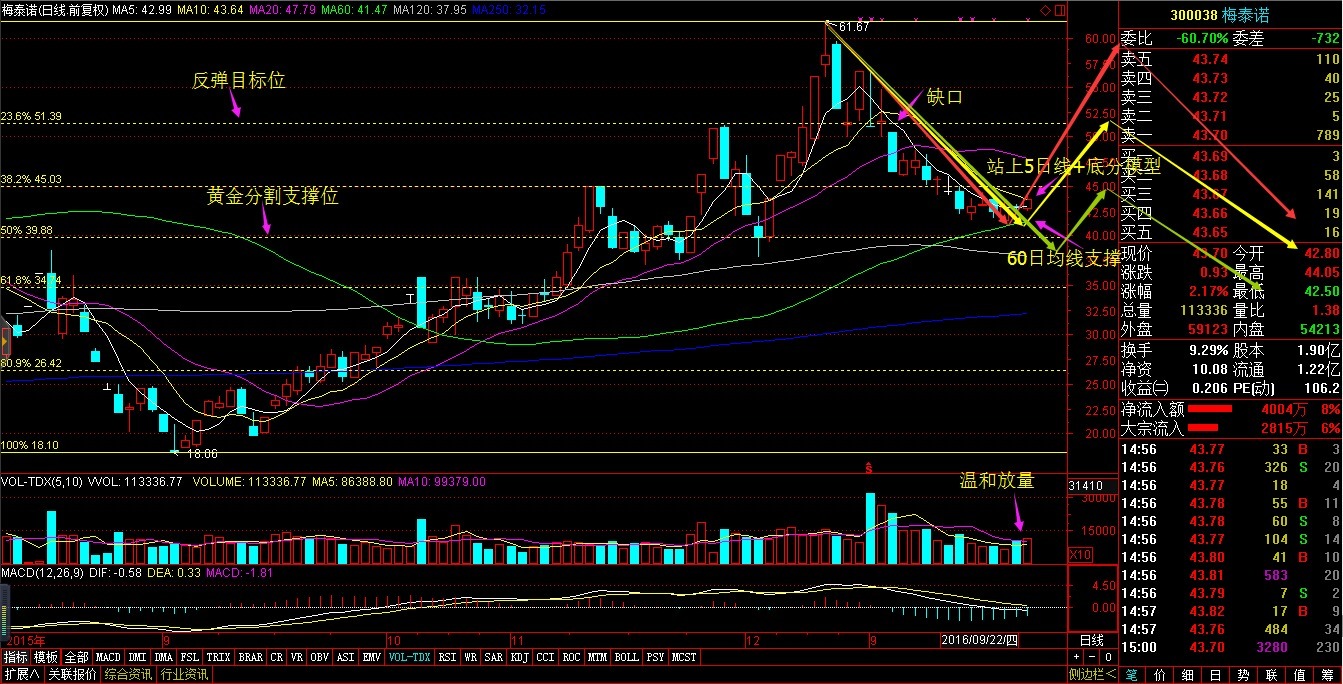Click the split-panel icon above the chart
The image size is (1343, 684).
tap(1059, 10)
